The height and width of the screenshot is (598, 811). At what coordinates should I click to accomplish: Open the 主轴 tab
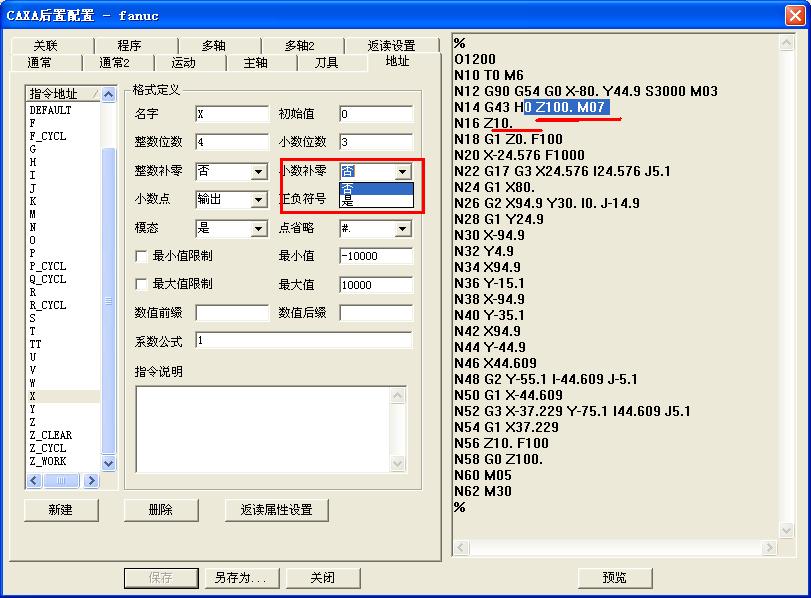256,63
